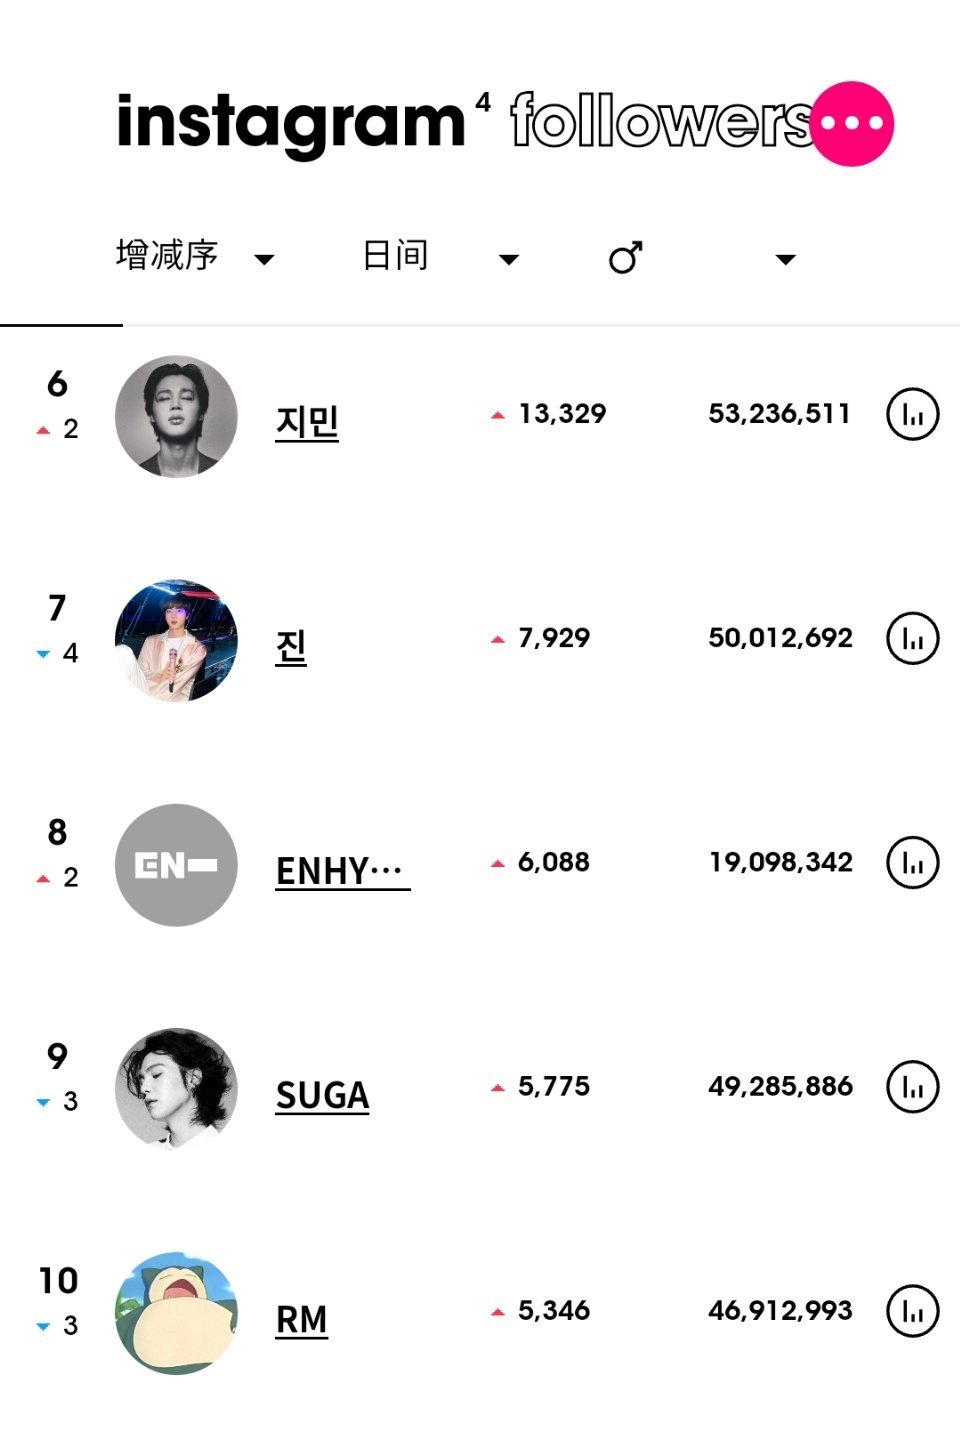Select the male gender symbol filter
Viewport: 960px width, 1455px height.
(x=626, y=257)
